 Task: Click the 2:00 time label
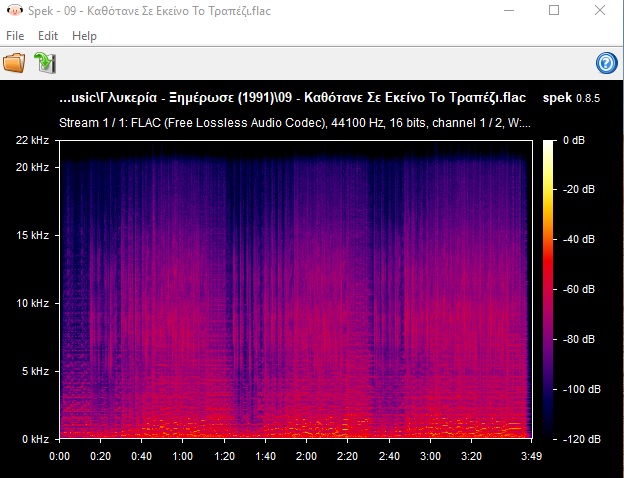point(306,456)
